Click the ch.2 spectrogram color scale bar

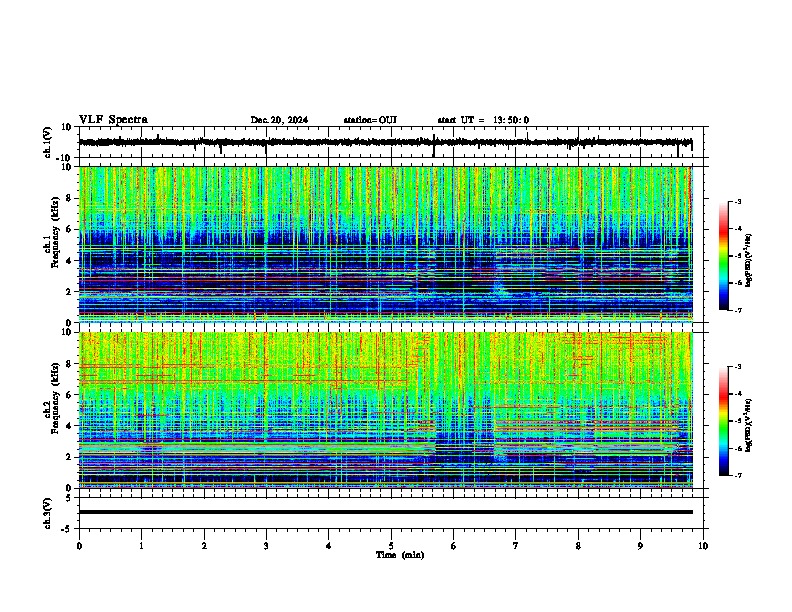[724, 421]
